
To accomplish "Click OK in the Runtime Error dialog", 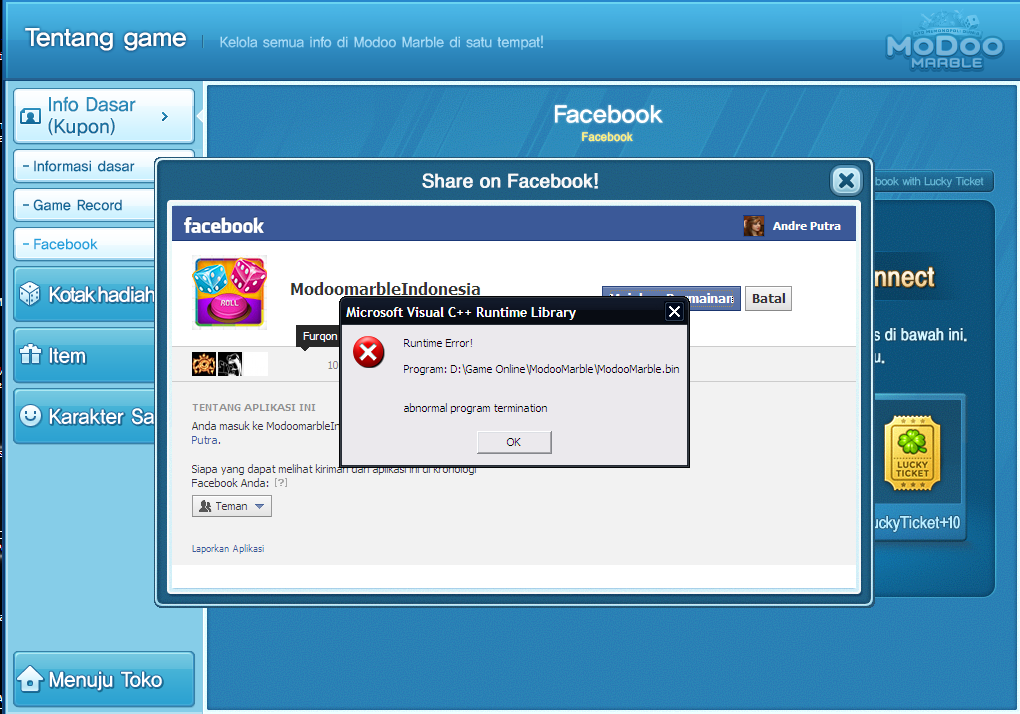I will click(514, 442).
